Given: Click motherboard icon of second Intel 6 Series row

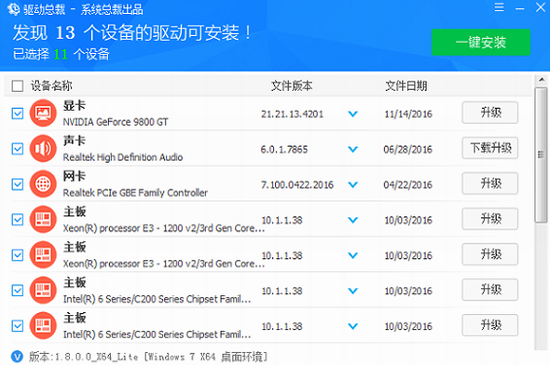Looking at the screenshot, I should point(43,326).
